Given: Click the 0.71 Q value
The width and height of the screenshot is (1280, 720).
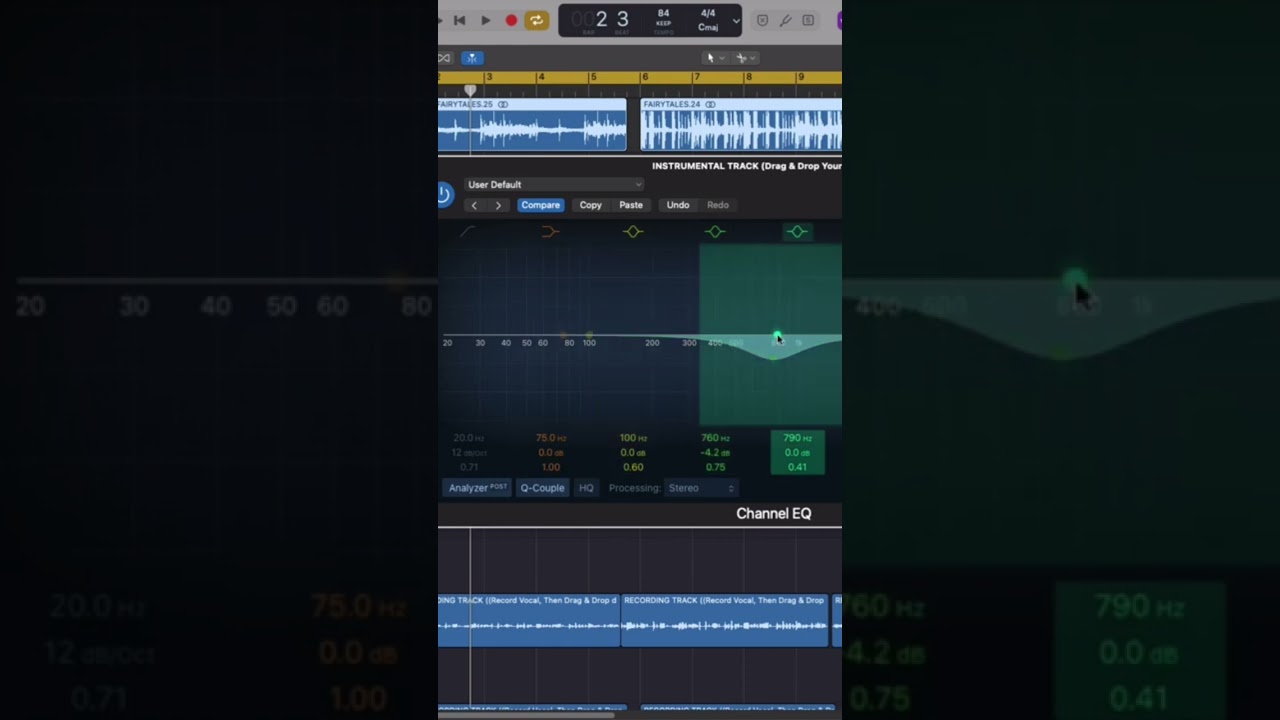Looking at the screenshot, I should 468,467.
